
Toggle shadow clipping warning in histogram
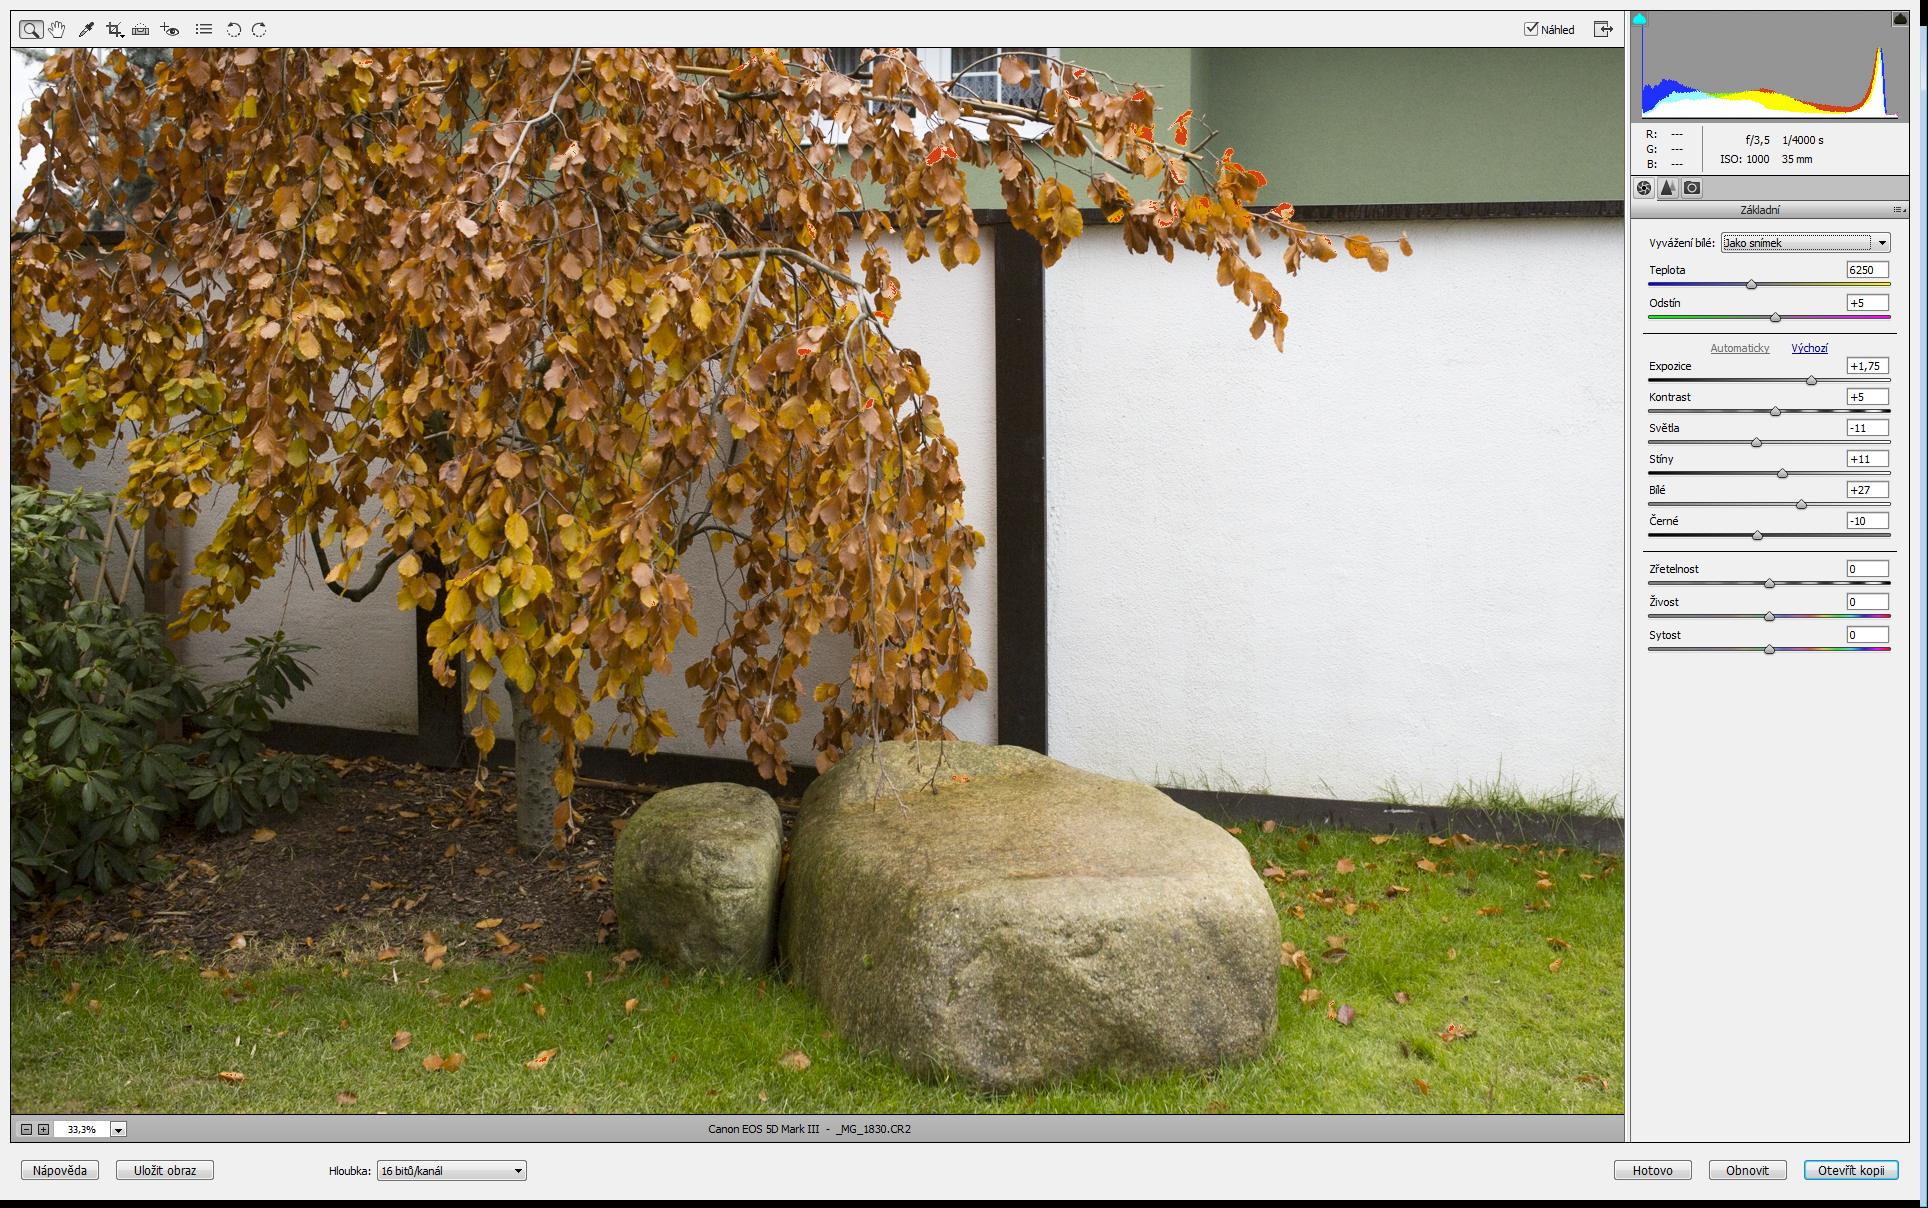click(1640, 19)
